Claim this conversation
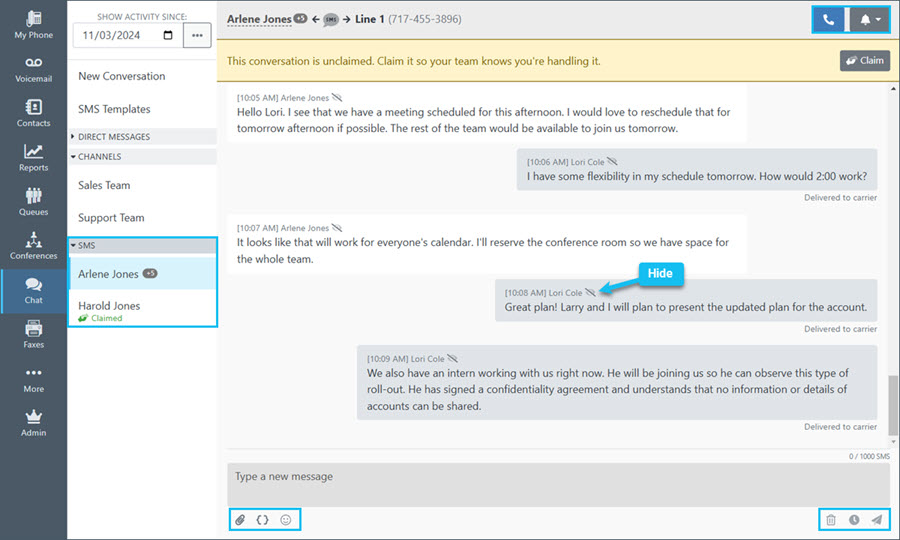 tap(864, 60)
